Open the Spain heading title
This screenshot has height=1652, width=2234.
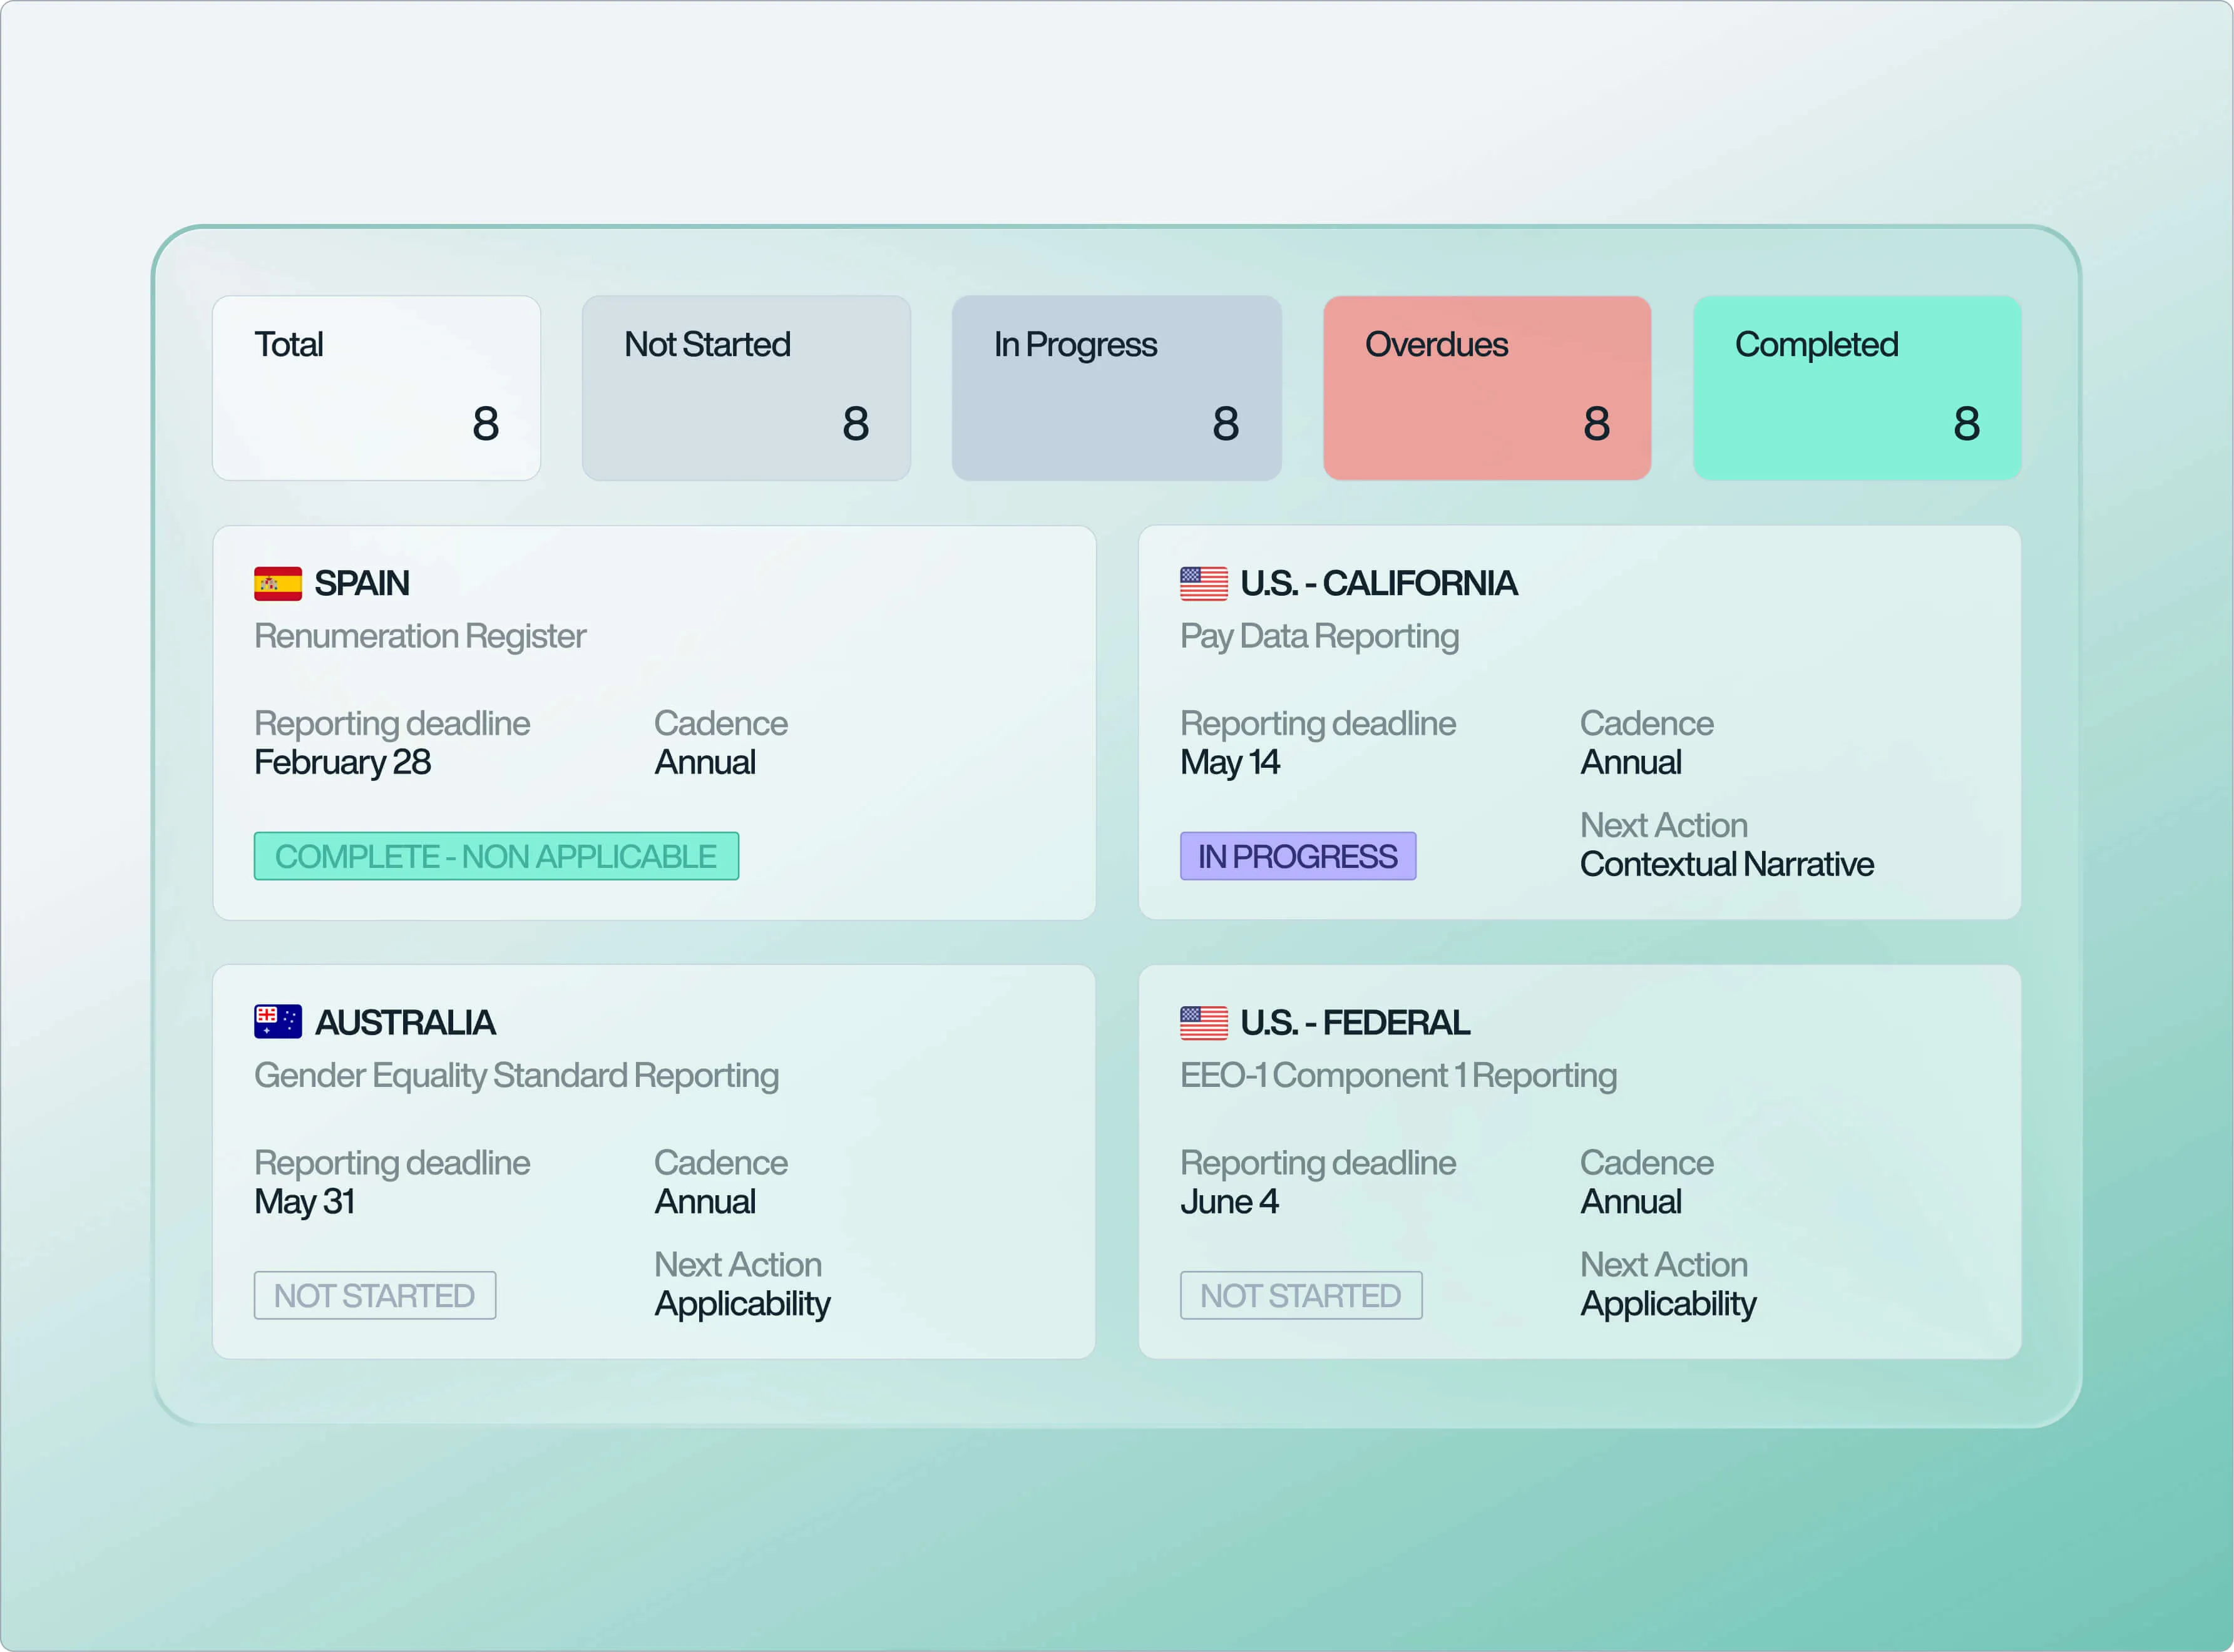click(x=362, y=583)
